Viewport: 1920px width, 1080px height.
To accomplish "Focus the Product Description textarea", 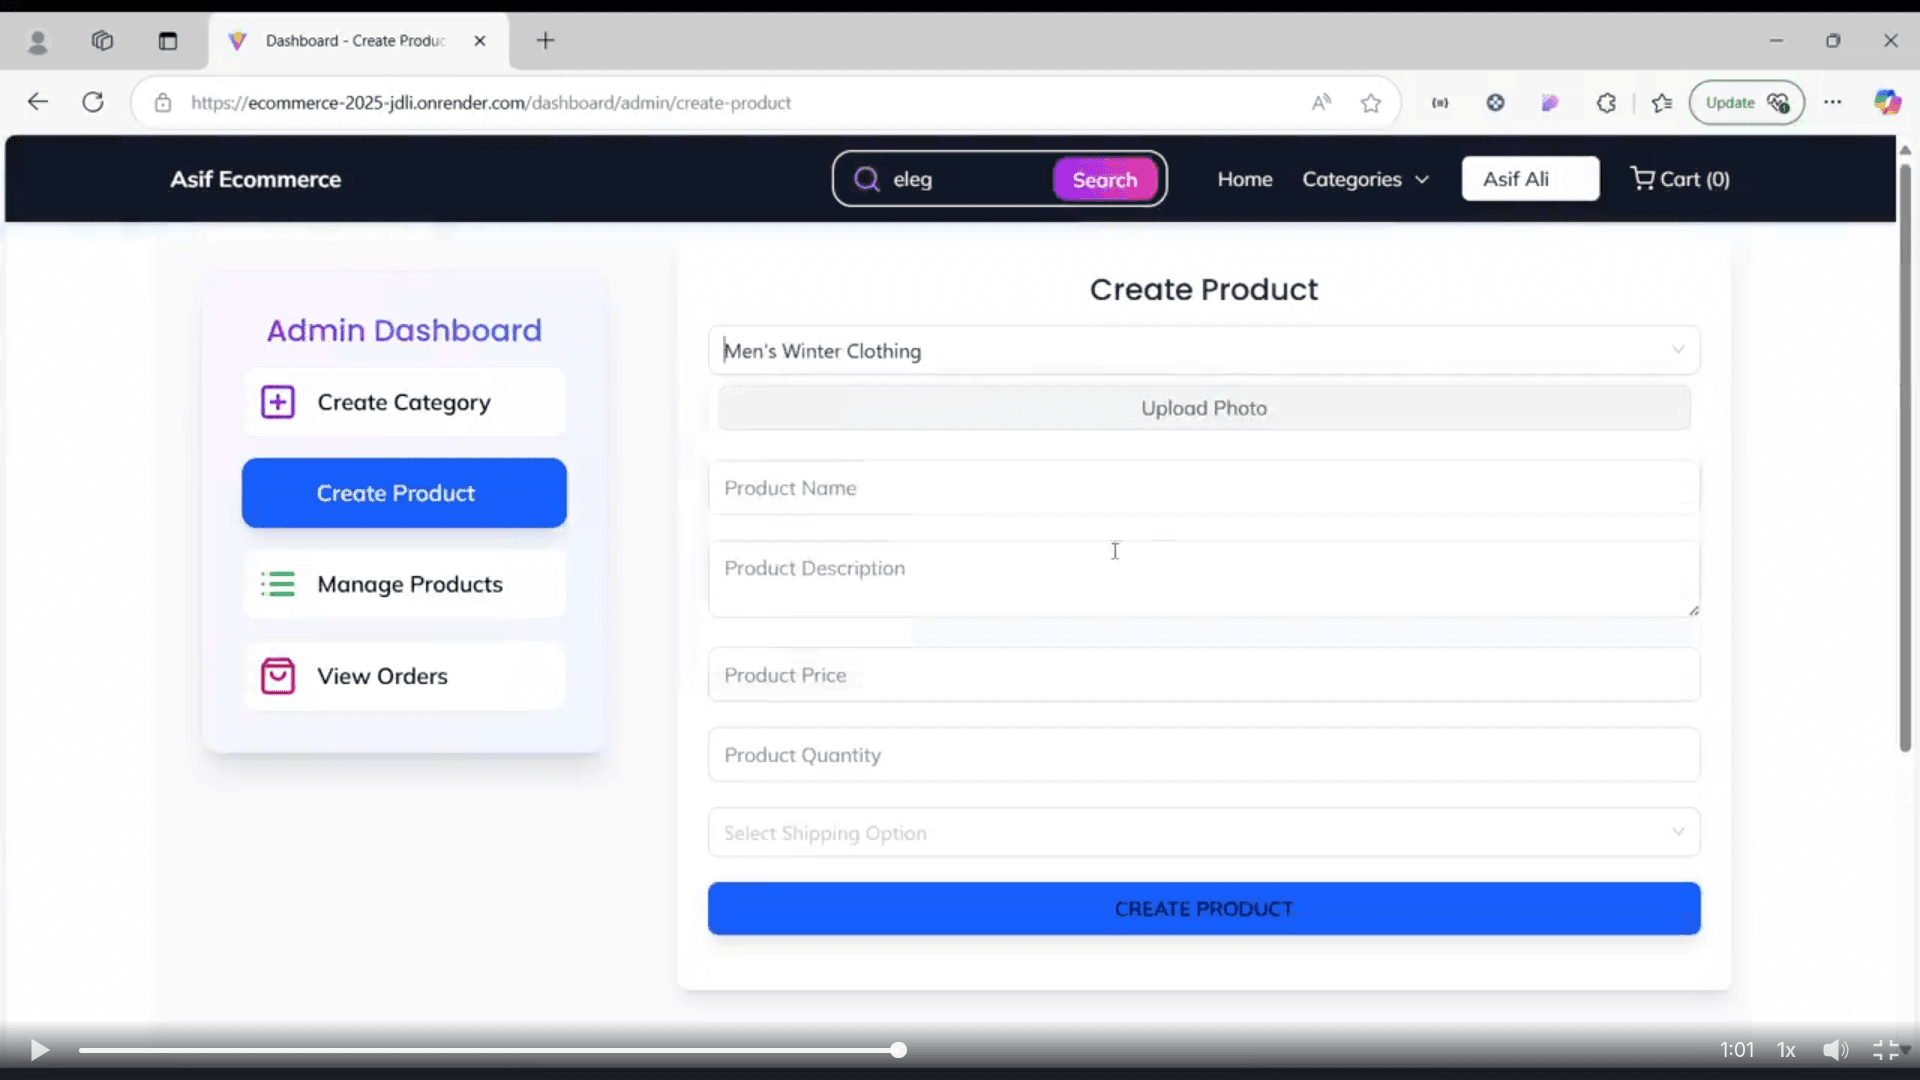I will [x=1204, y=579].
